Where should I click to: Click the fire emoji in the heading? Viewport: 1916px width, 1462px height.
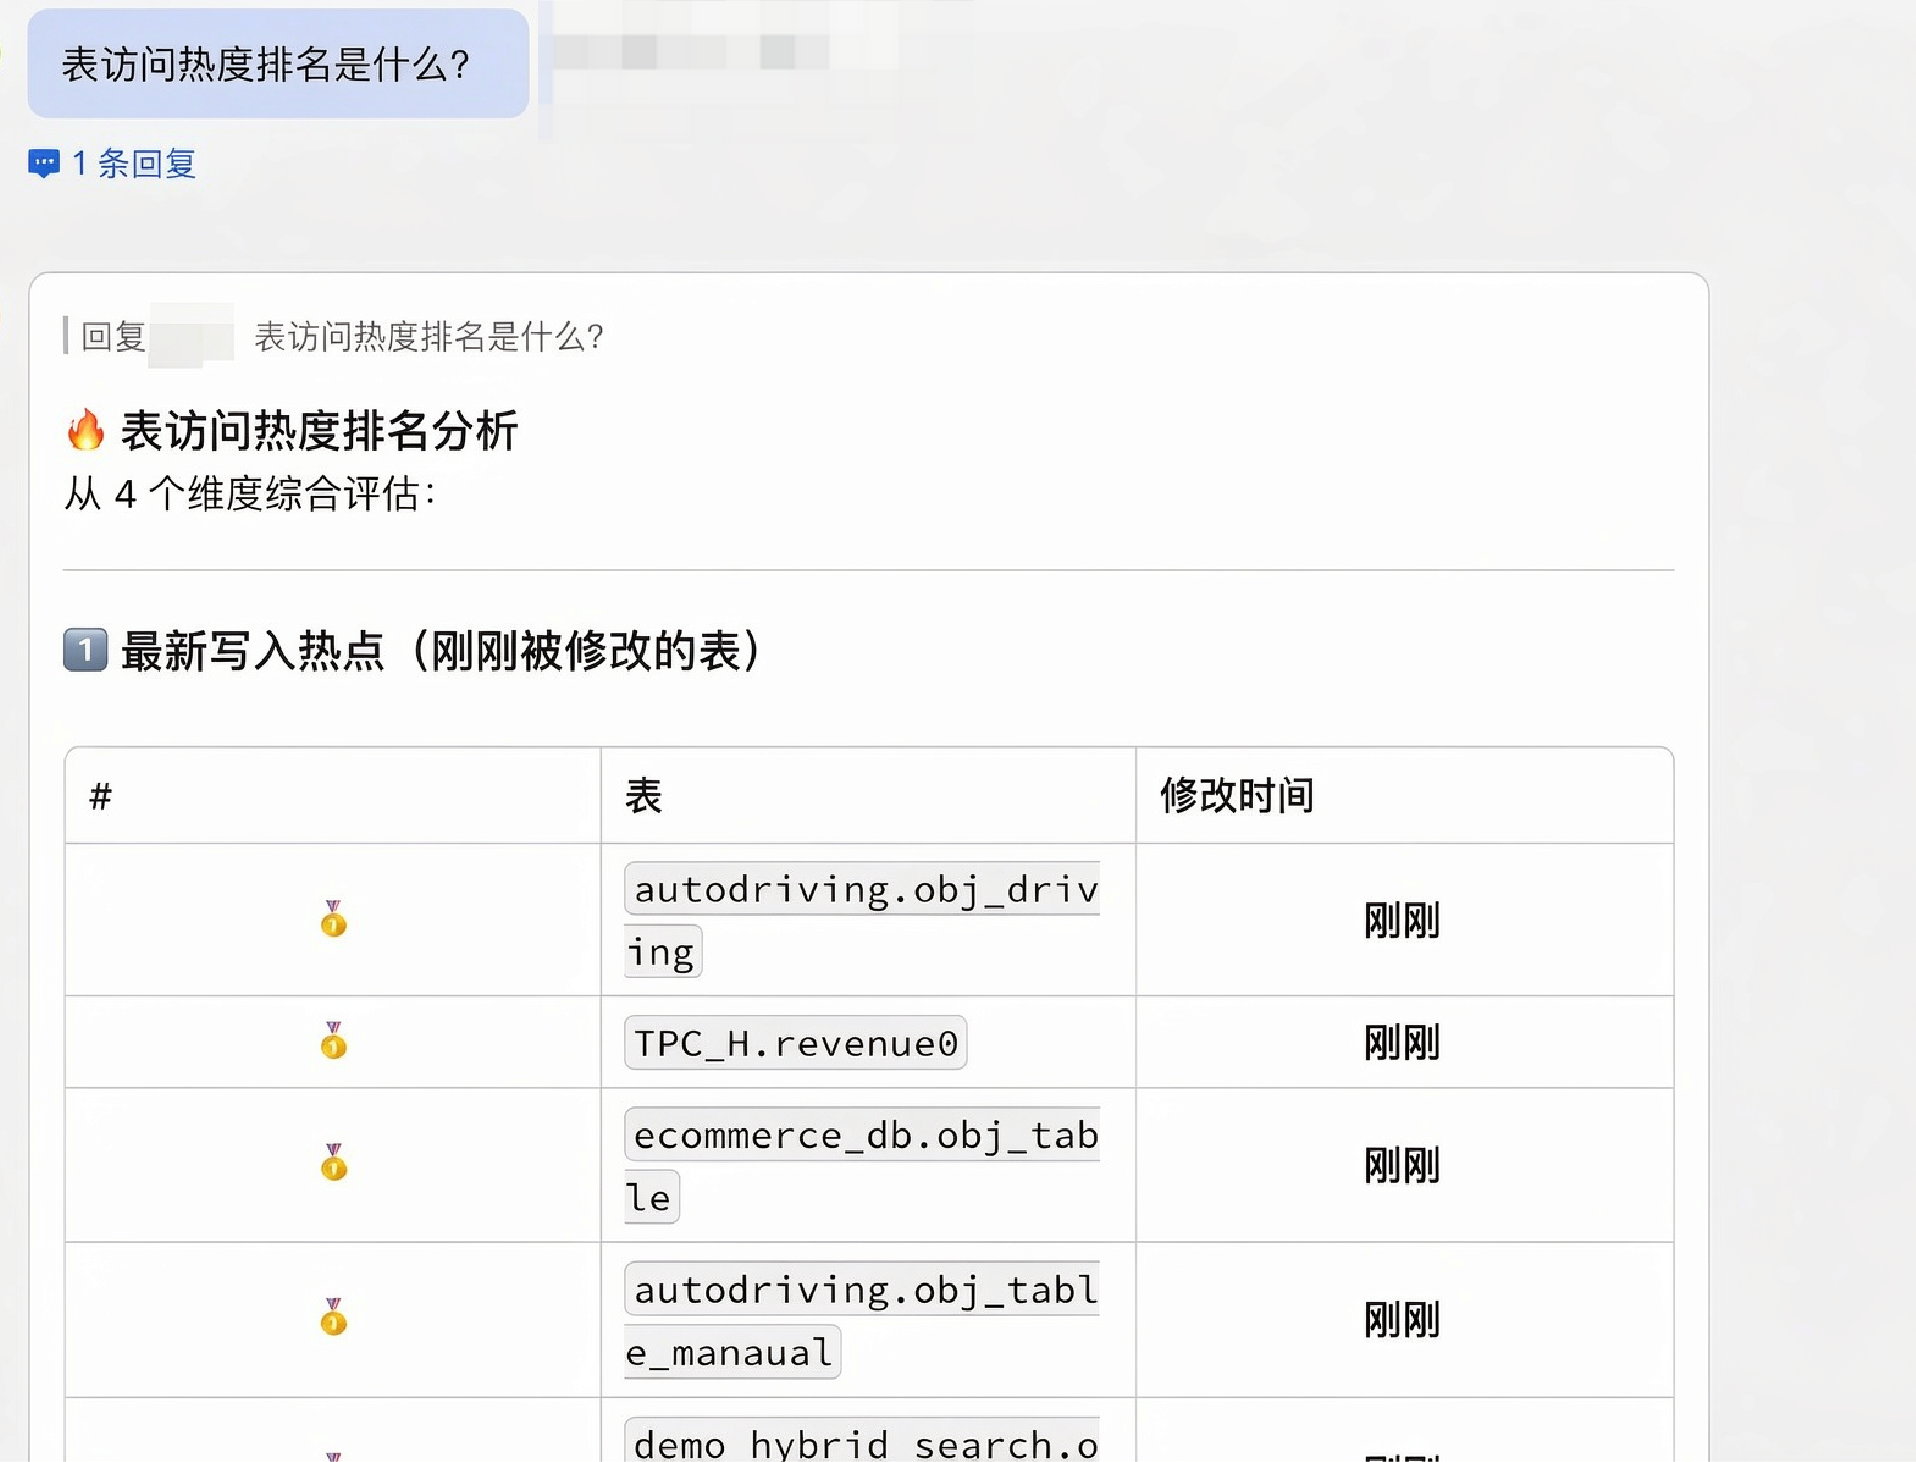(x=86, y=430)
